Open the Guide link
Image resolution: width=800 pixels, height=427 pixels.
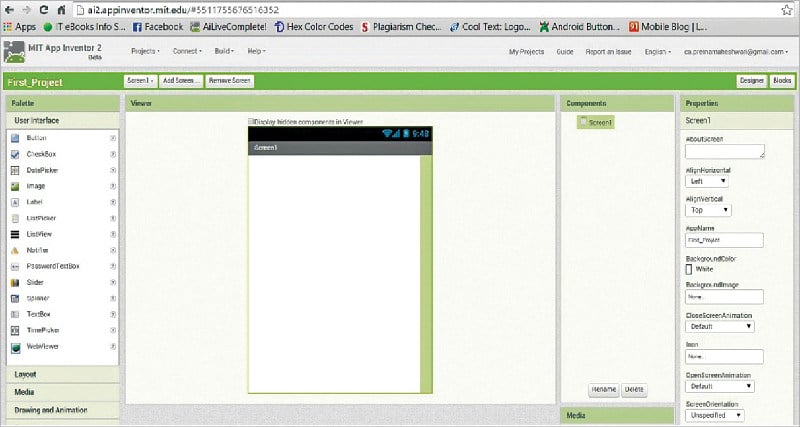[x=565, y=52]
